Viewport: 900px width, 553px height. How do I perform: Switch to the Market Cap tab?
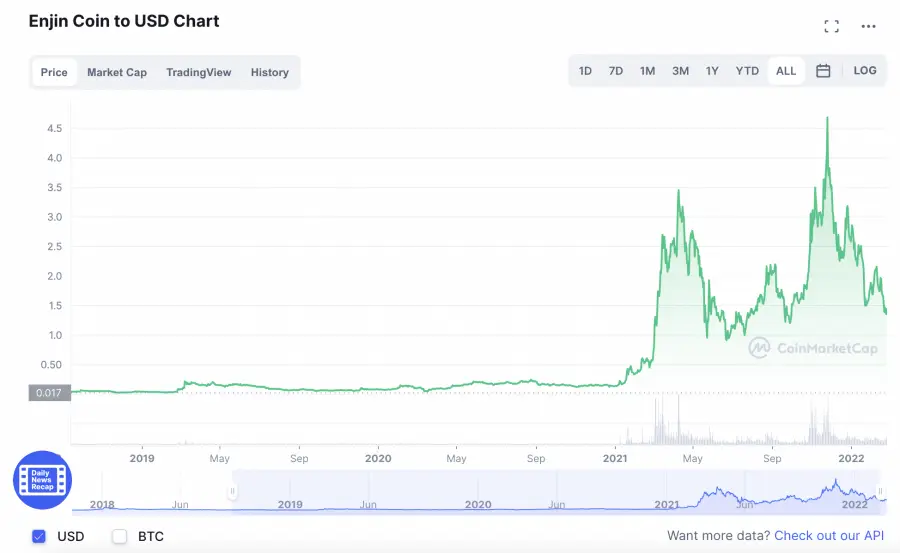pos(117,72)
